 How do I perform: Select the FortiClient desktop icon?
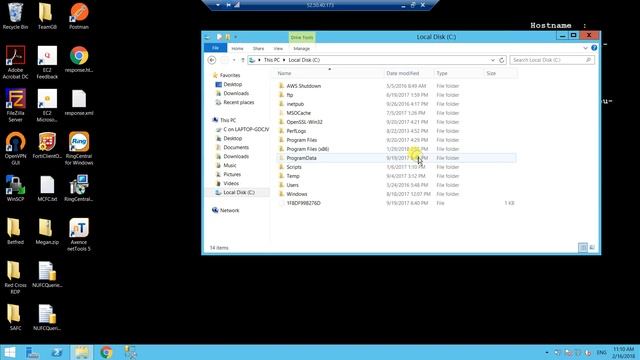(47, 145)
